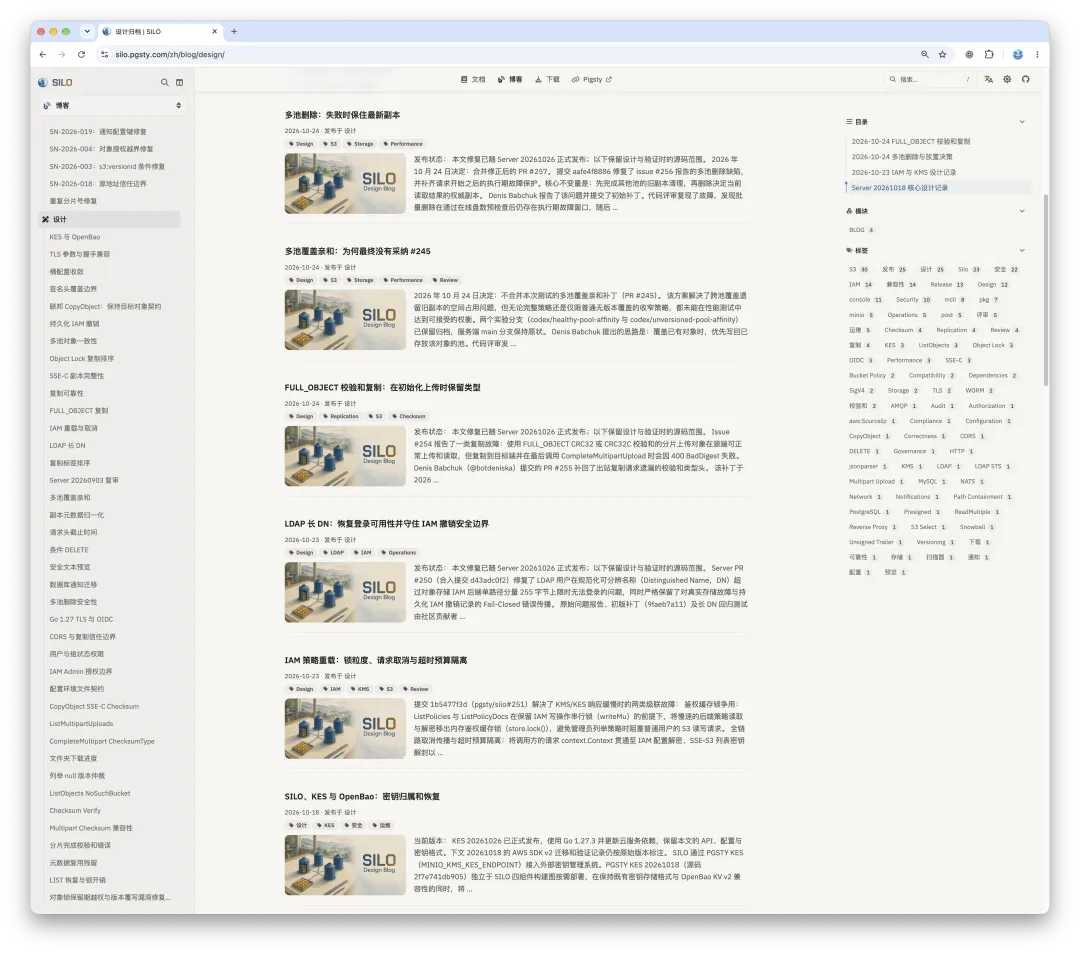Select the BLOG module tag
The width and height of the screenshot is (1080, 954).
pyautogui.click(x=861, y=230)
